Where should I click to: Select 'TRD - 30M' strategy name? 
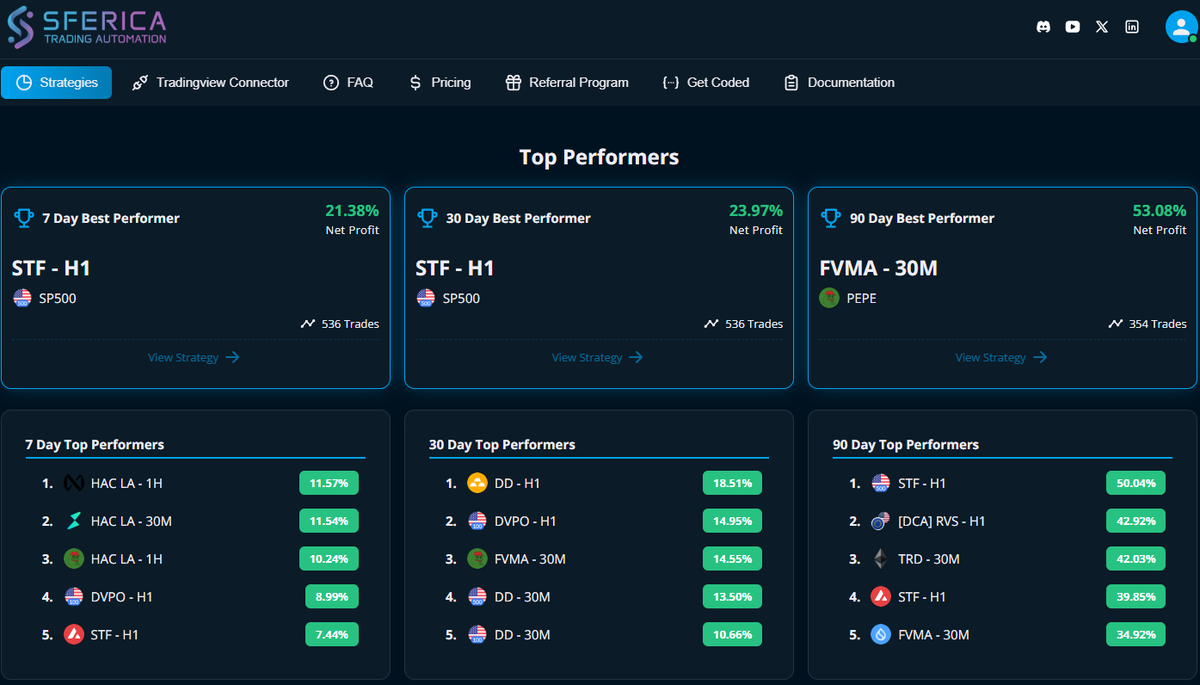(x=929, y=559)
